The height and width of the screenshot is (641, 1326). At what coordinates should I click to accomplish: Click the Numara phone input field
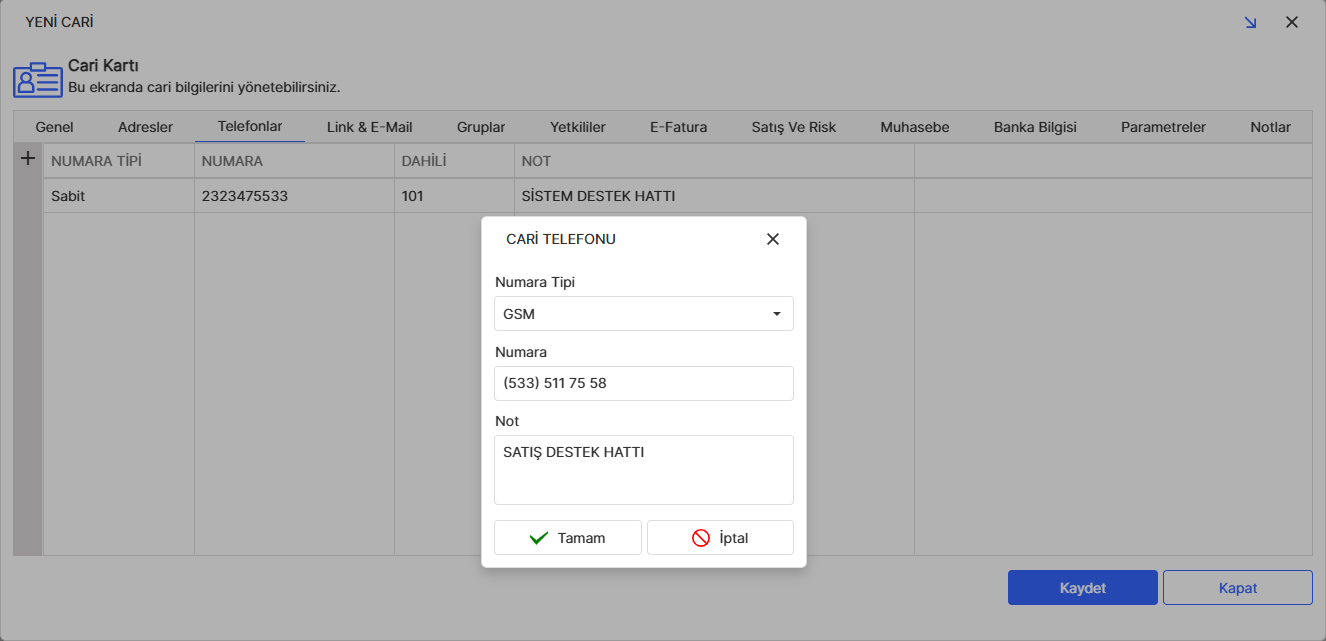tap(643, 383)
